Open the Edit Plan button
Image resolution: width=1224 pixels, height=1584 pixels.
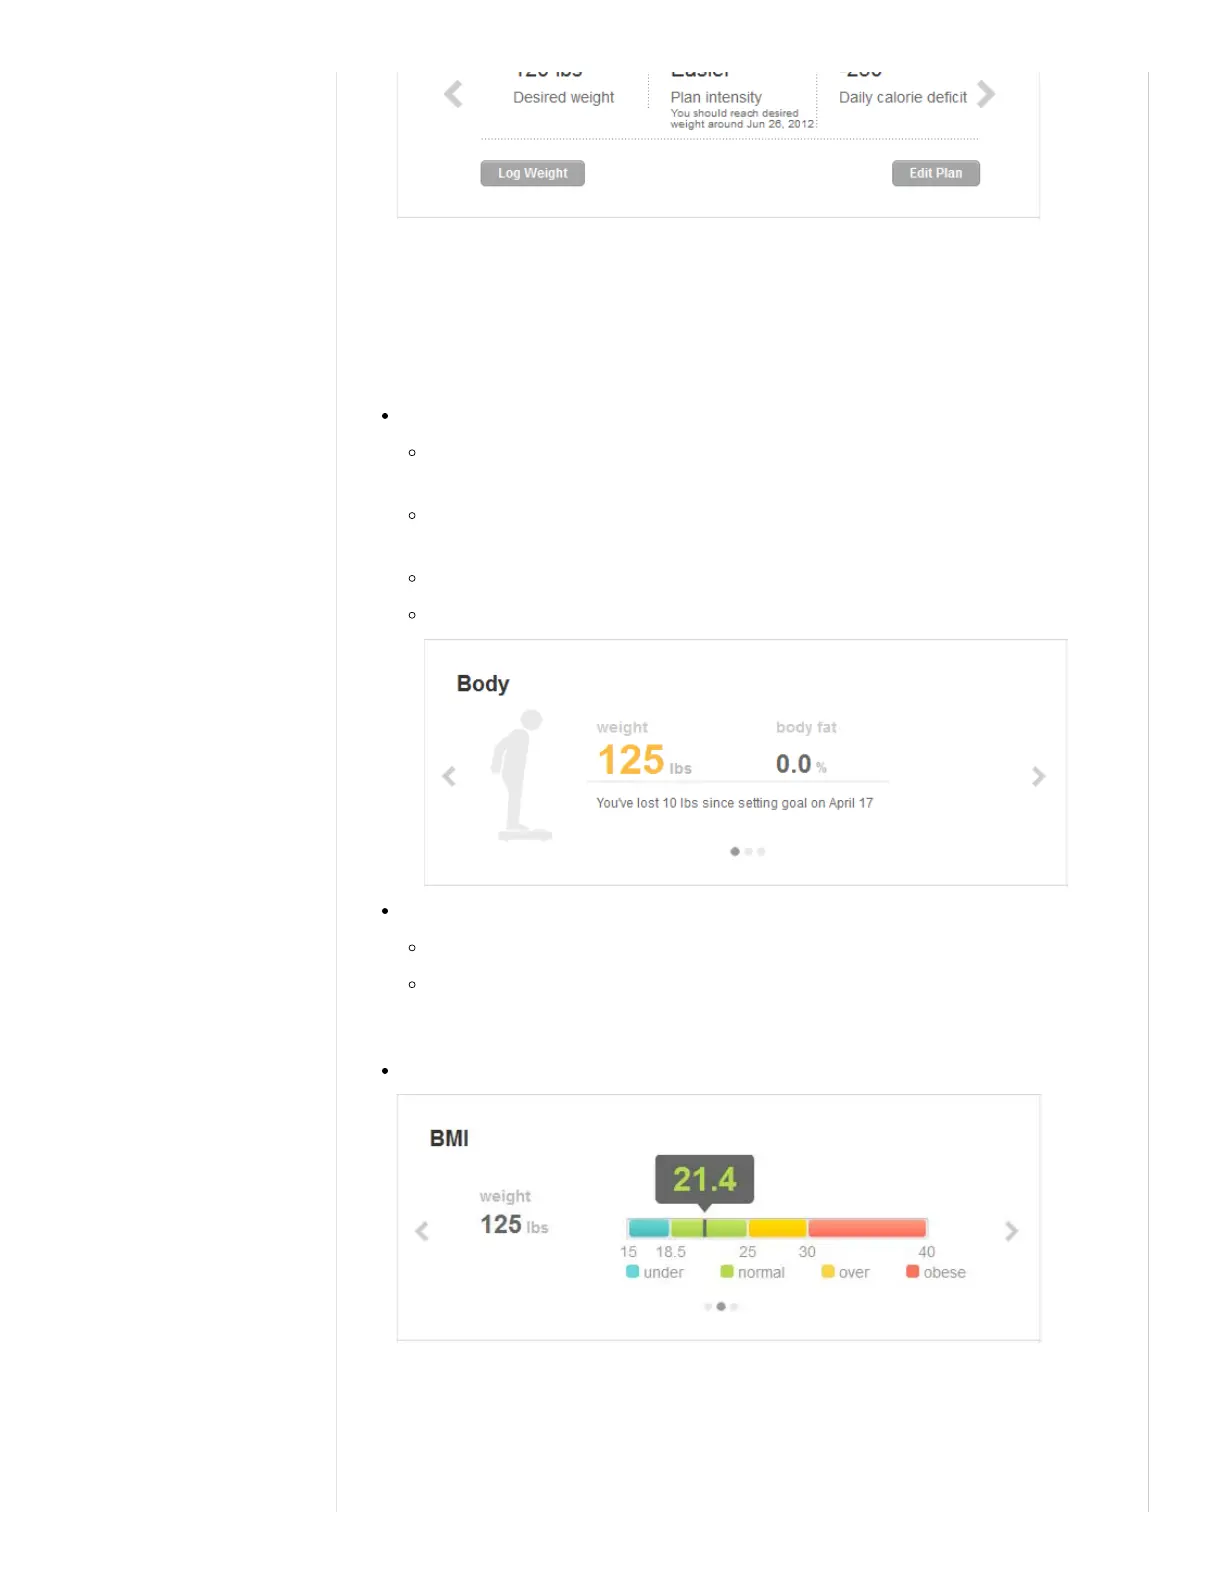(x=935, y=173)
